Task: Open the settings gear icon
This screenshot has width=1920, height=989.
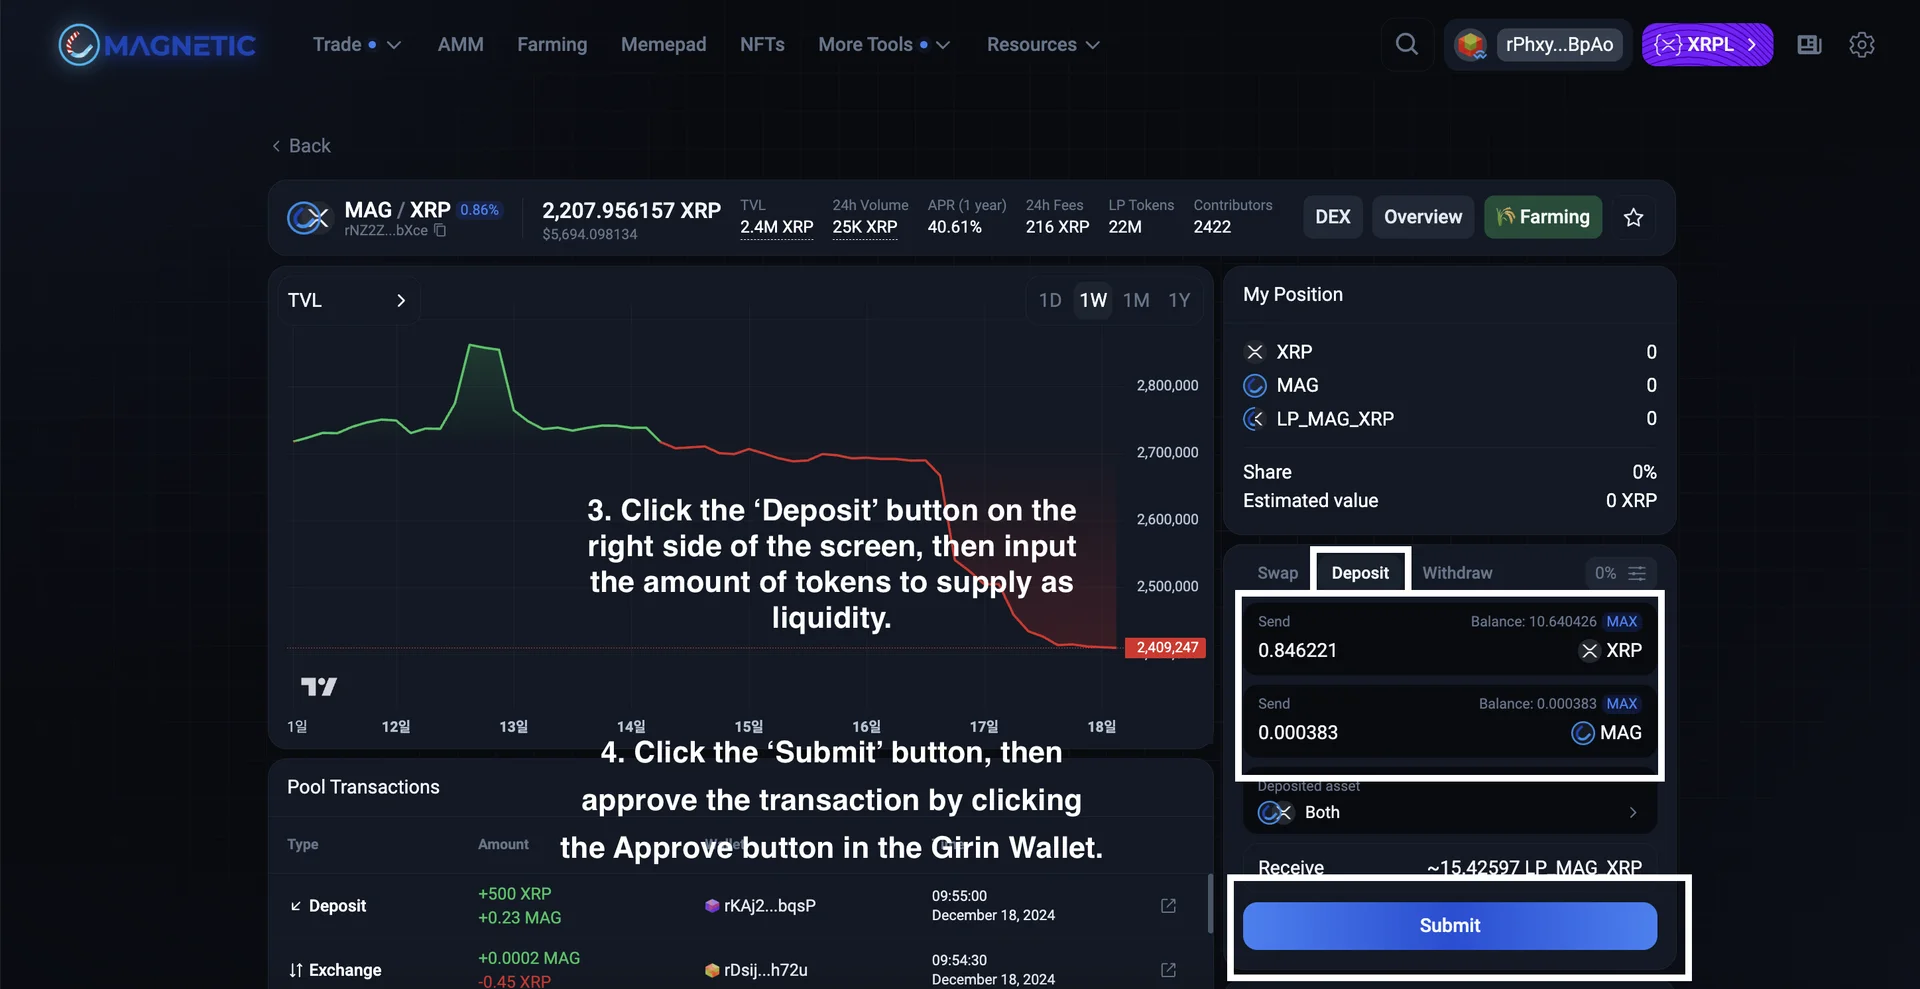Action: (x=1861, y=45)
